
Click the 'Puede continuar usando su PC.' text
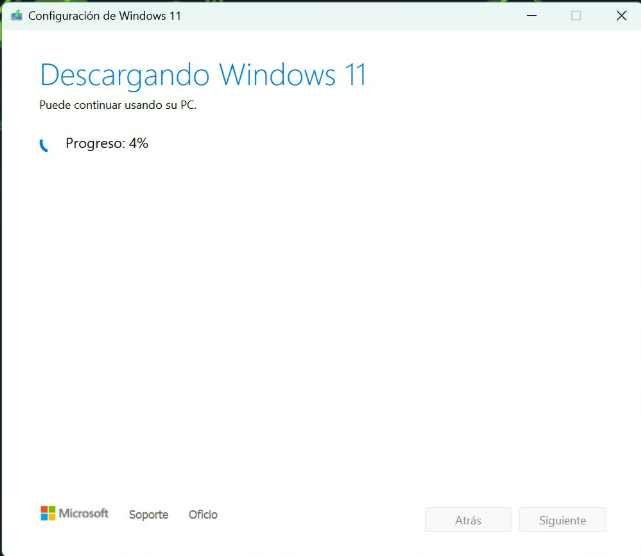click(x=118, y=105)
